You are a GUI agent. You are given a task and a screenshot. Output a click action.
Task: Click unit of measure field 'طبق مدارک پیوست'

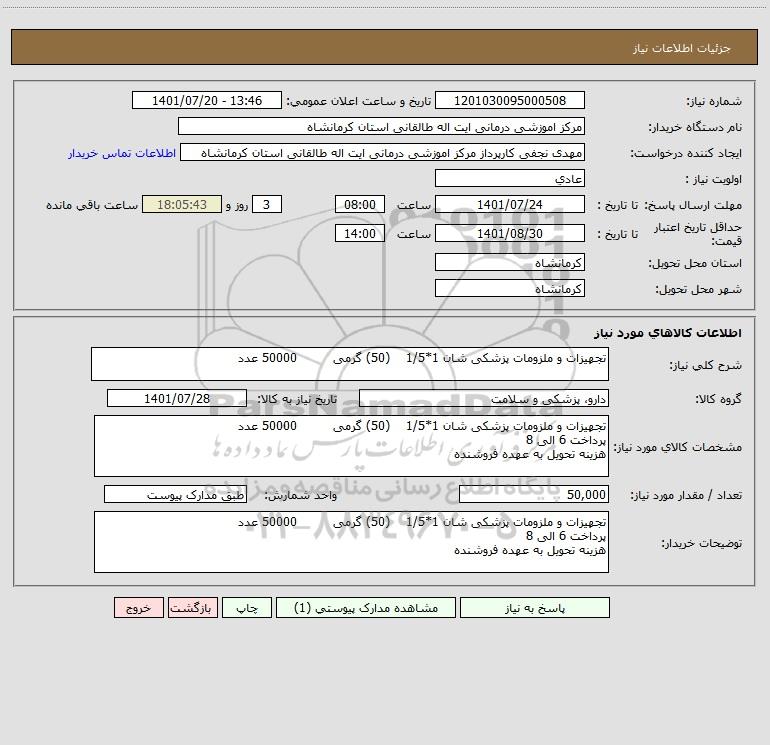(x=175, y=495)
